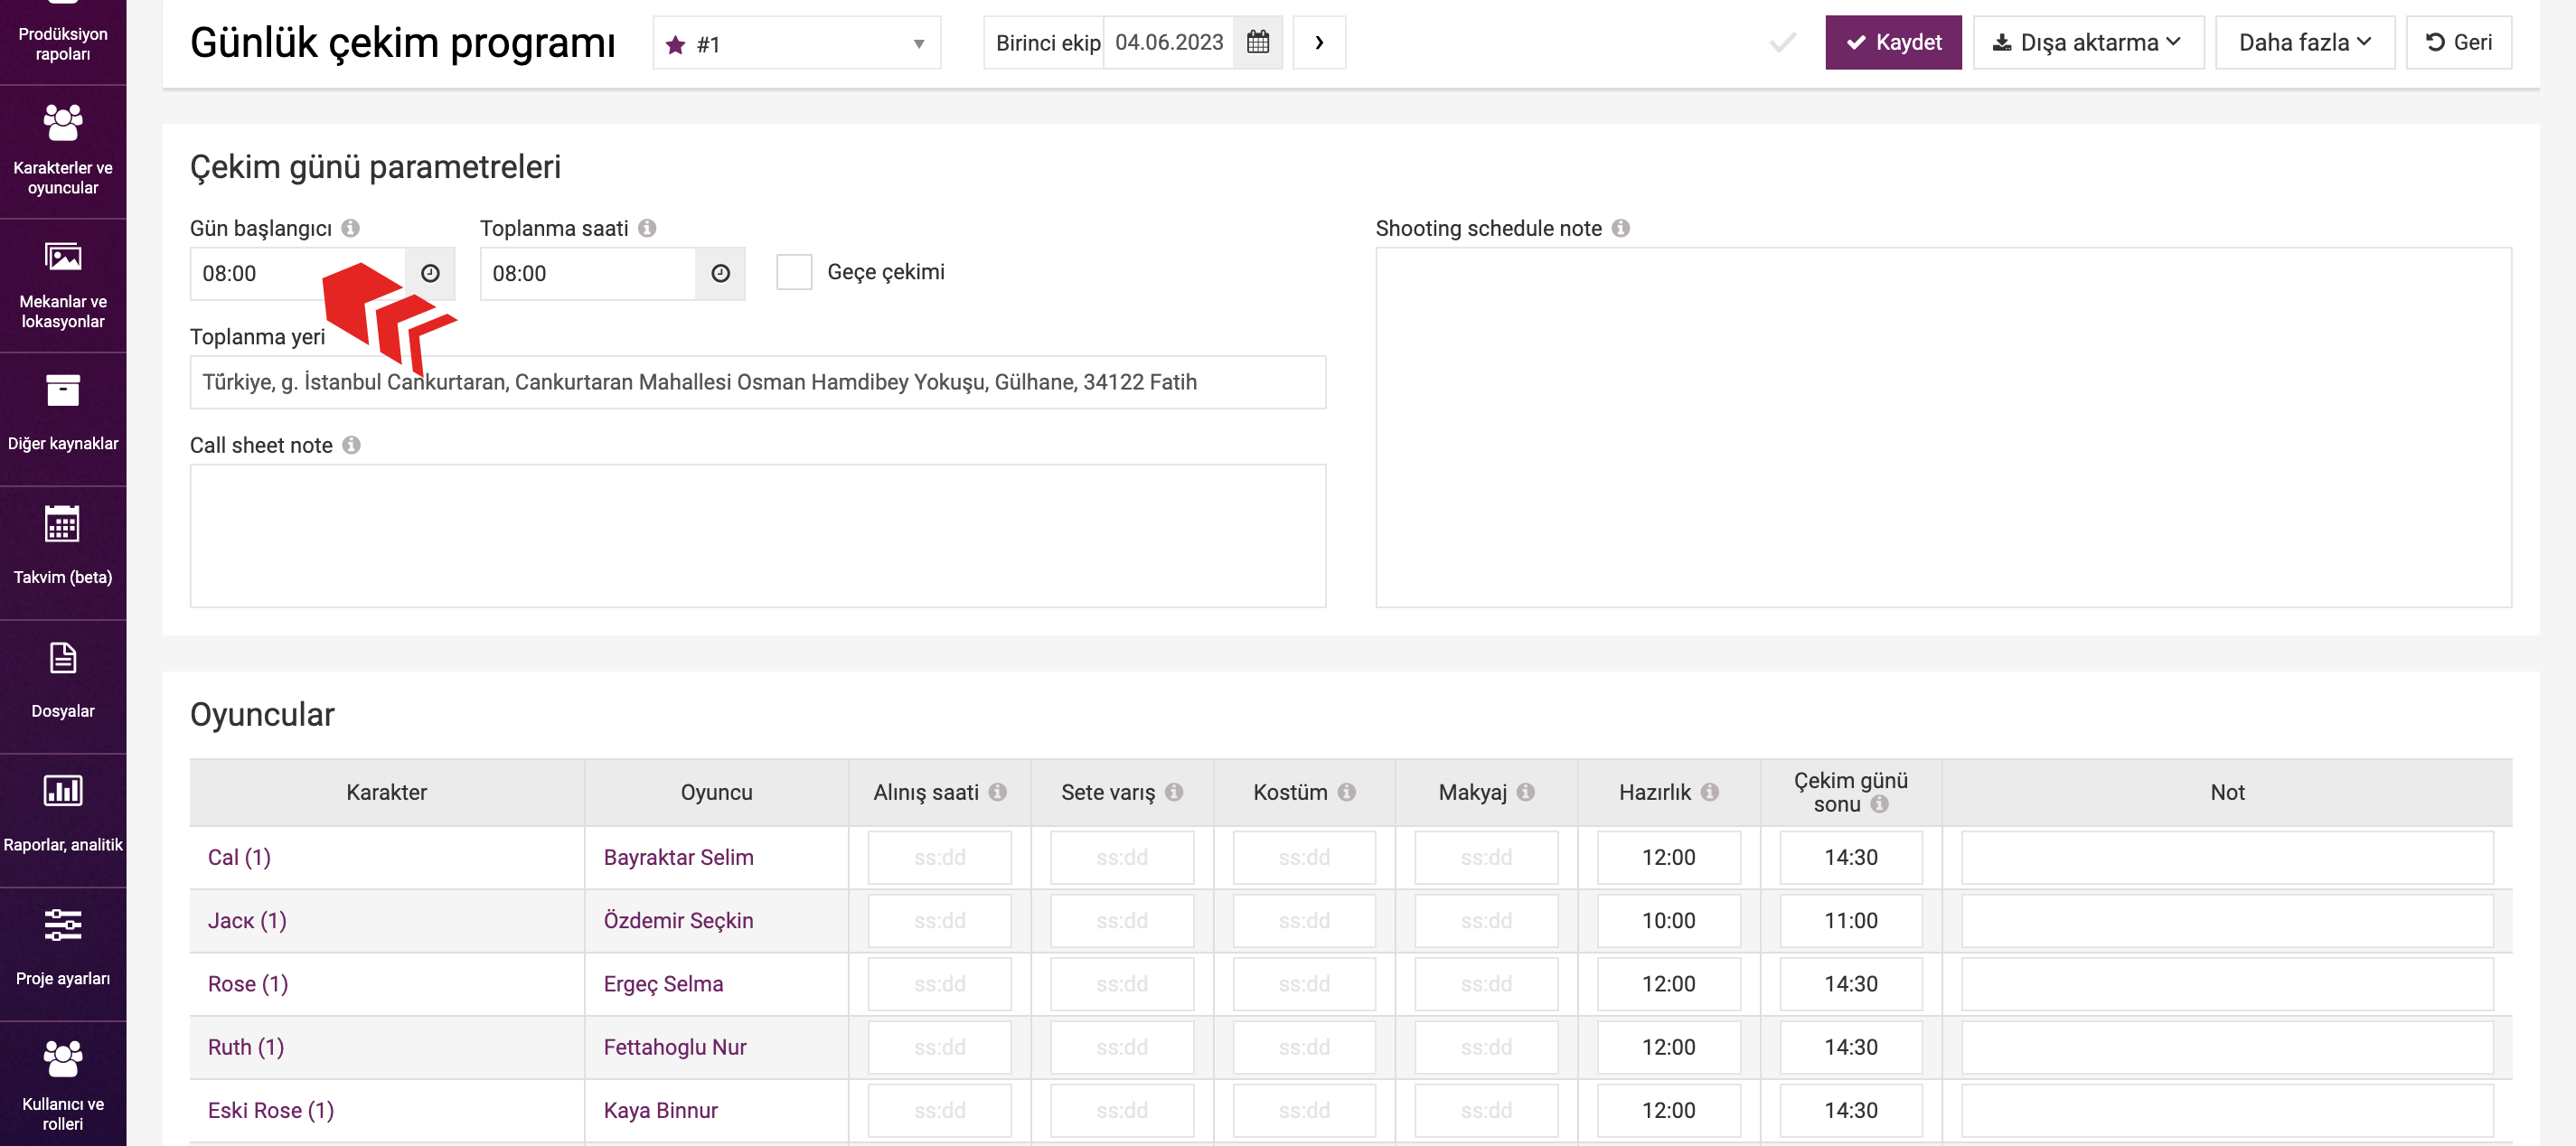The height and width of the screenshot is (1146, 2576).
Task: Open Takvim (beta) calendar section
Action: tap(63, 553)
